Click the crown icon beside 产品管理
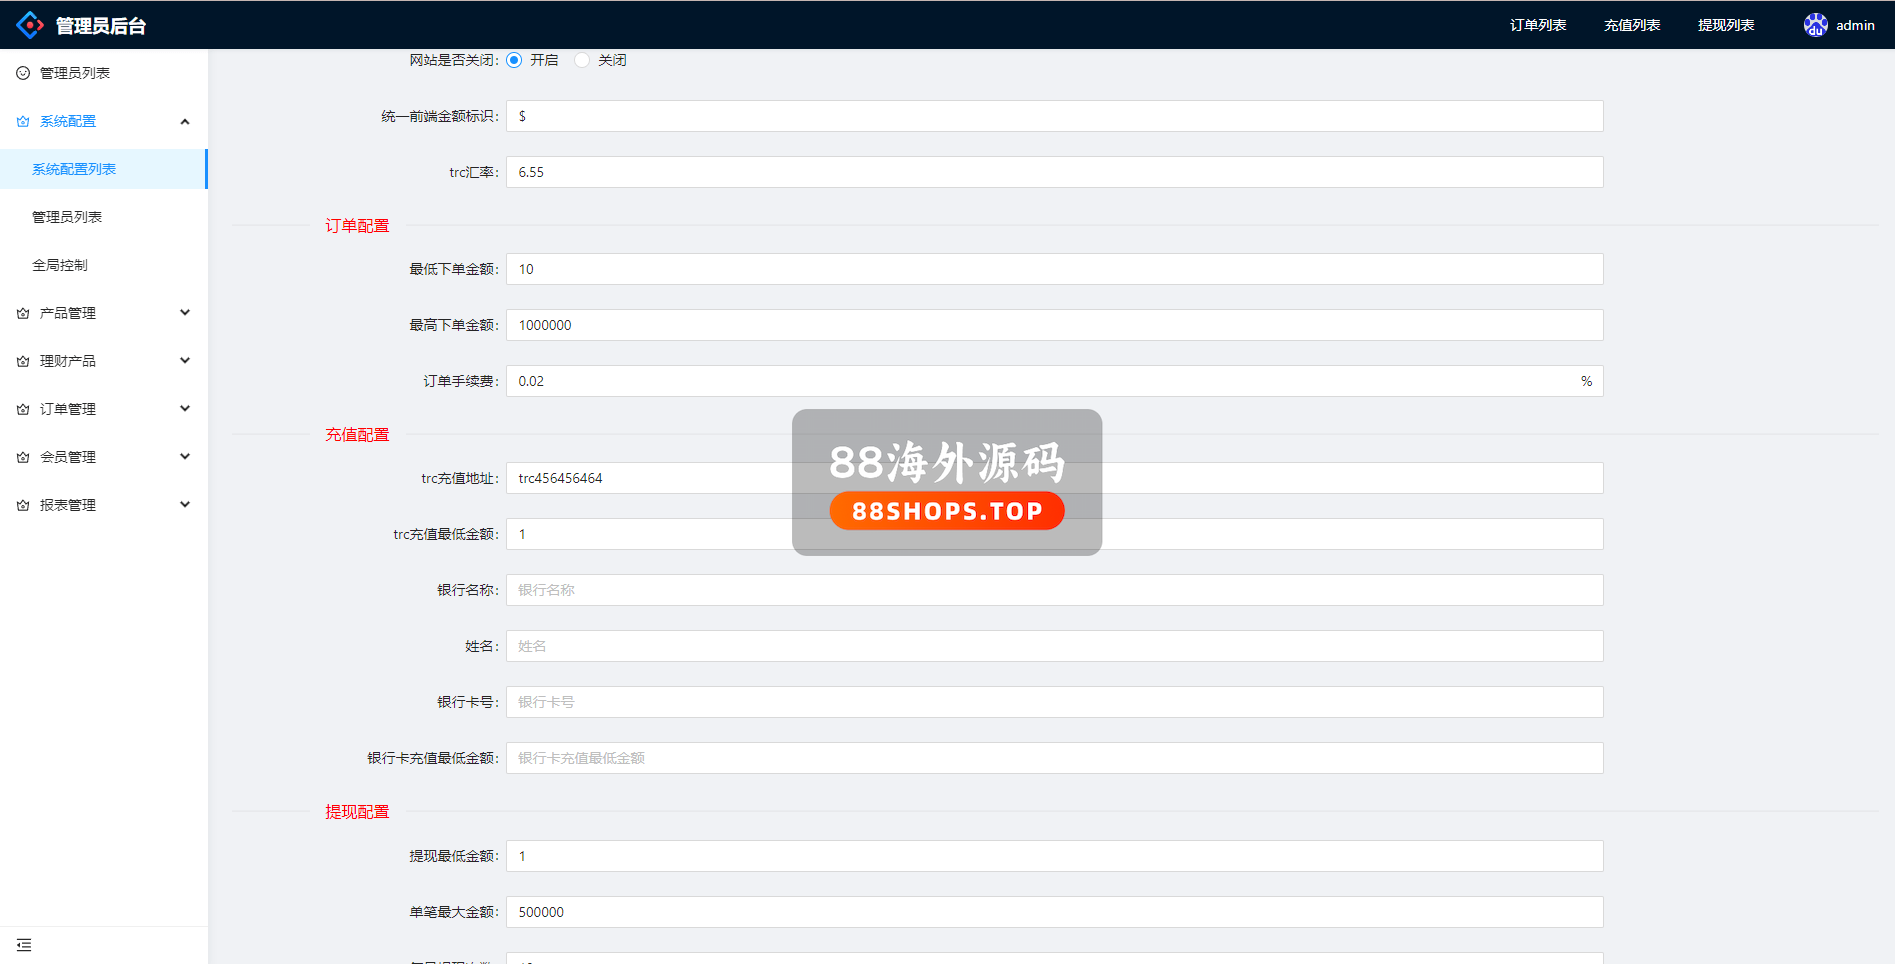This screenshot has height=964, width=1895. [23, 313]
